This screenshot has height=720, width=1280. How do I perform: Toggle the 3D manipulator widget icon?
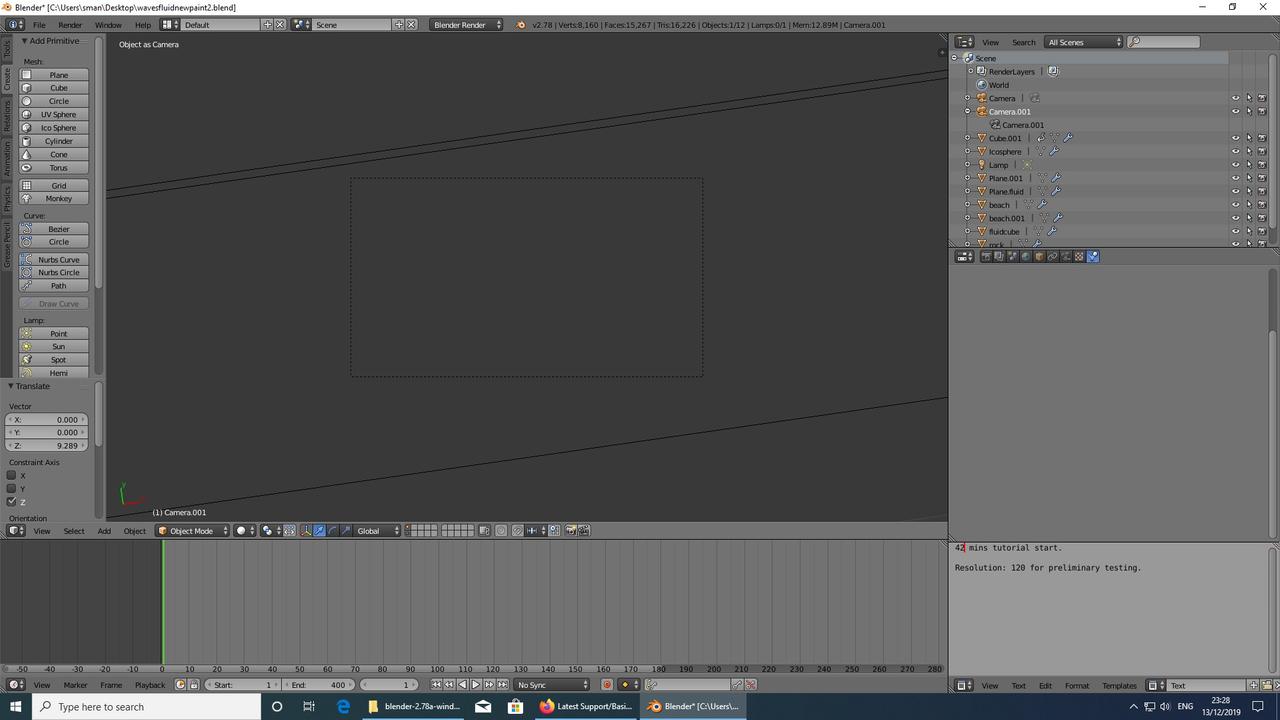305,531
